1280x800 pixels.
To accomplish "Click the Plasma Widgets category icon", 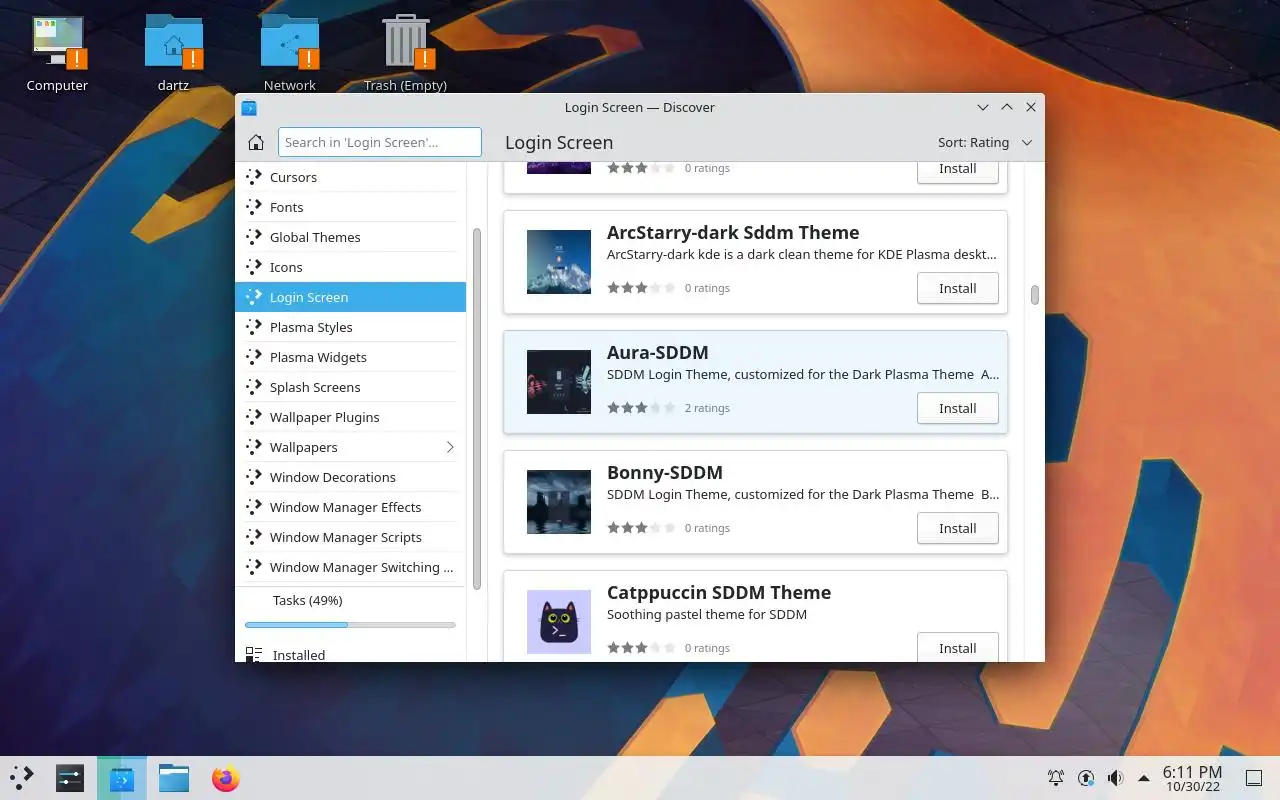I will [x=254, y=357].
